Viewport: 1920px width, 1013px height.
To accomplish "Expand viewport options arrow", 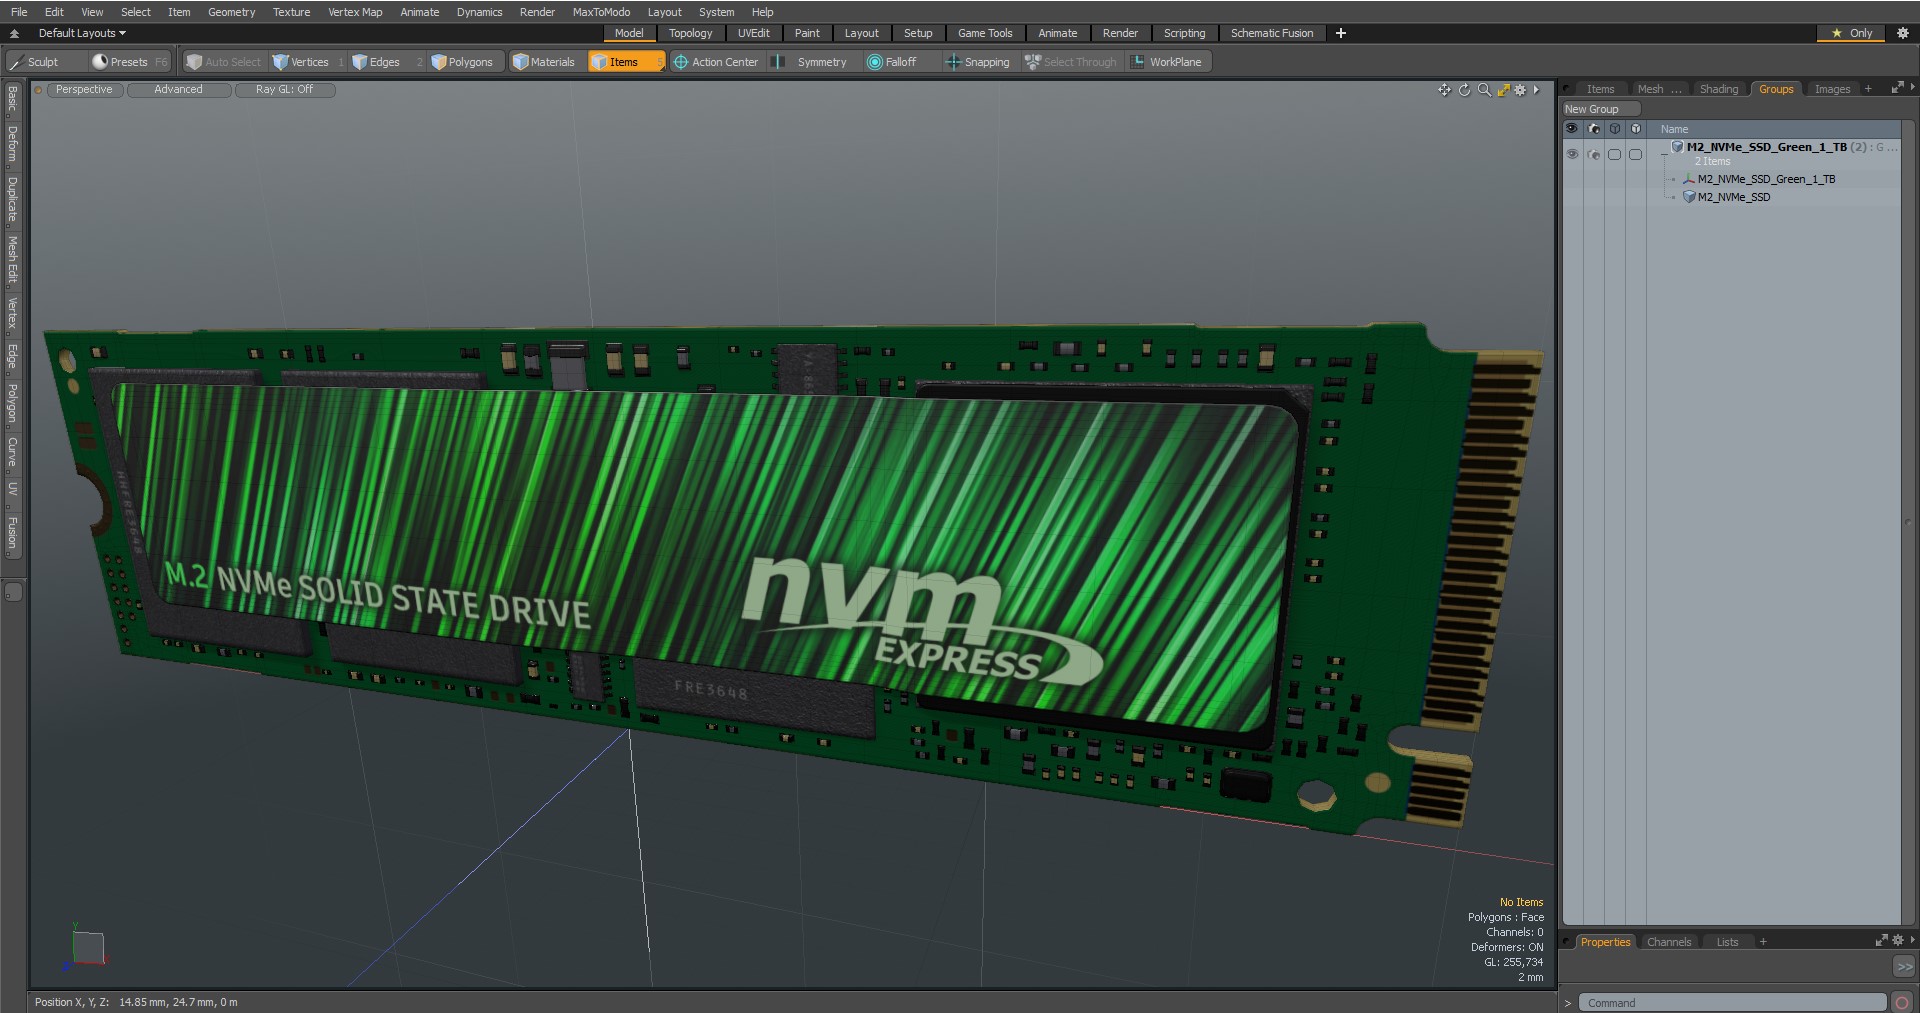I will (x=1536, y=90).
